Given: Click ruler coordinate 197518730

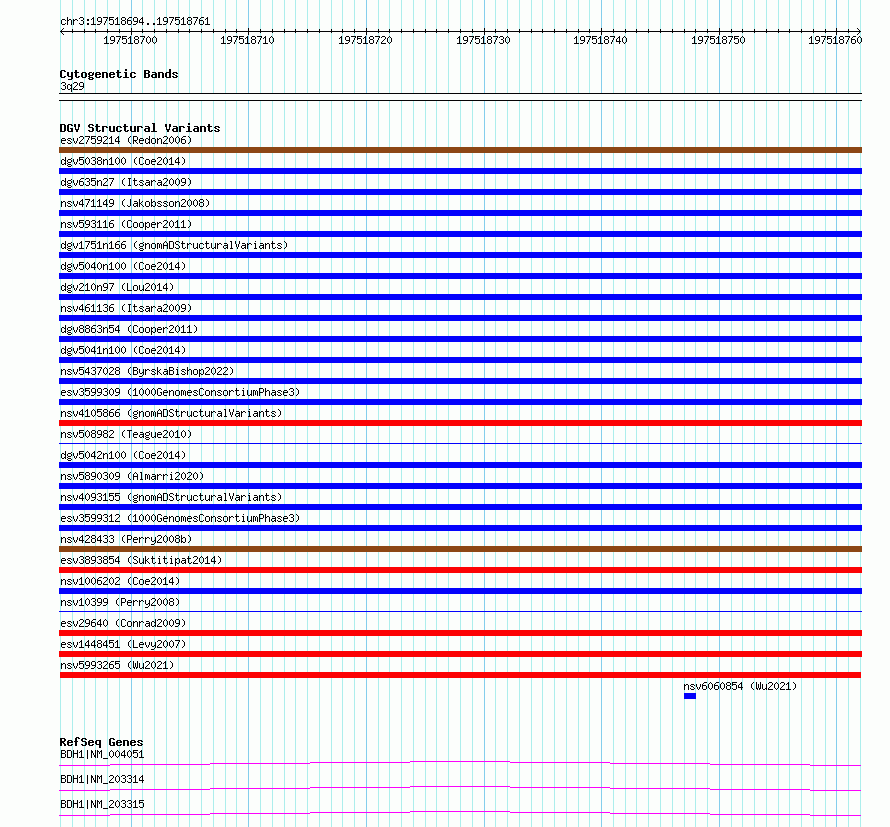Looking at the screenshot, I should 483,40.
